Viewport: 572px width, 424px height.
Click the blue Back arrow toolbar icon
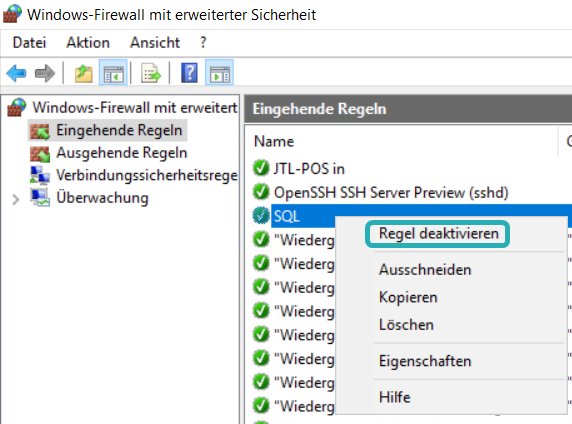16,73
